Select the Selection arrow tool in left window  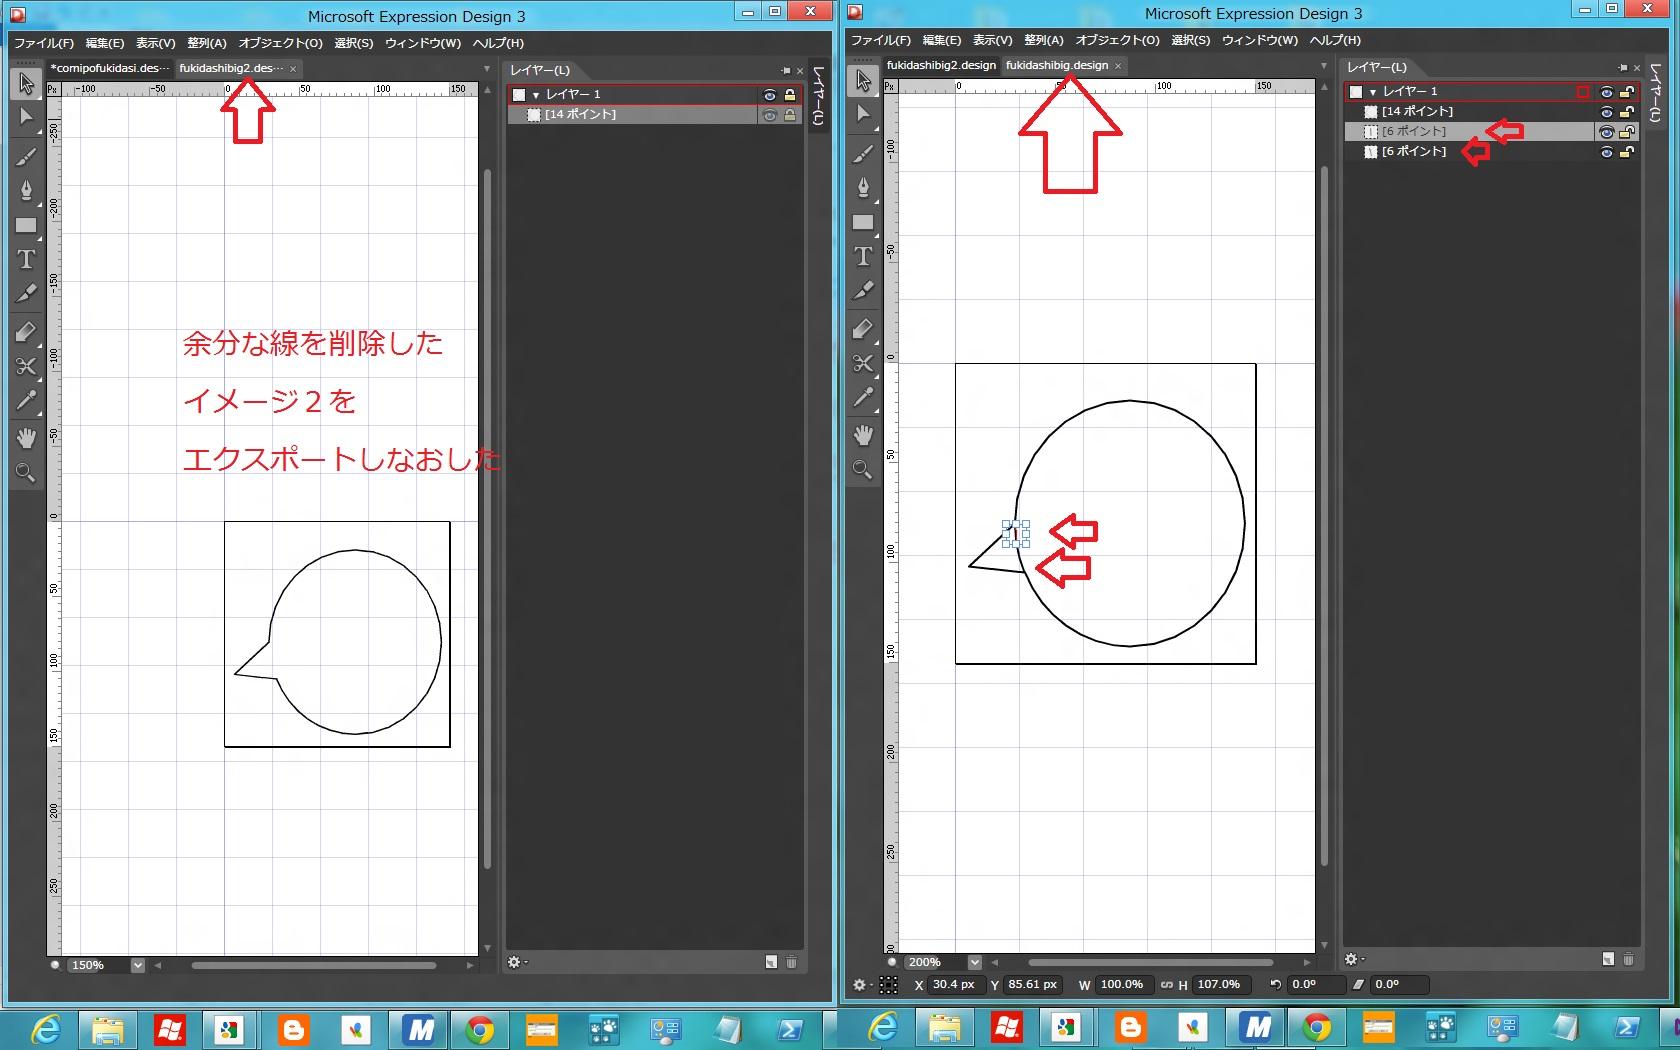(26, 84)
